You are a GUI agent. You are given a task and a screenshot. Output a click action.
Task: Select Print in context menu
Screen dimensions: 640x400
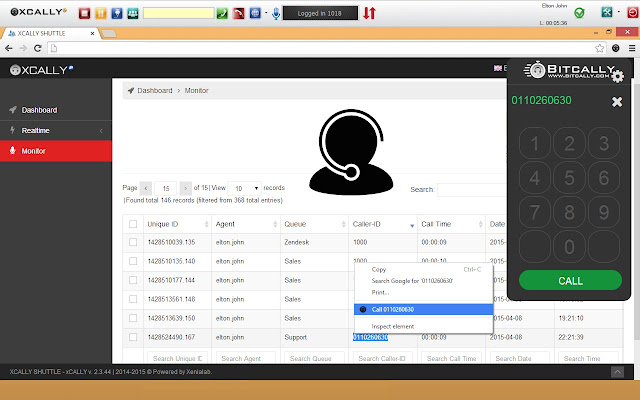424,292
